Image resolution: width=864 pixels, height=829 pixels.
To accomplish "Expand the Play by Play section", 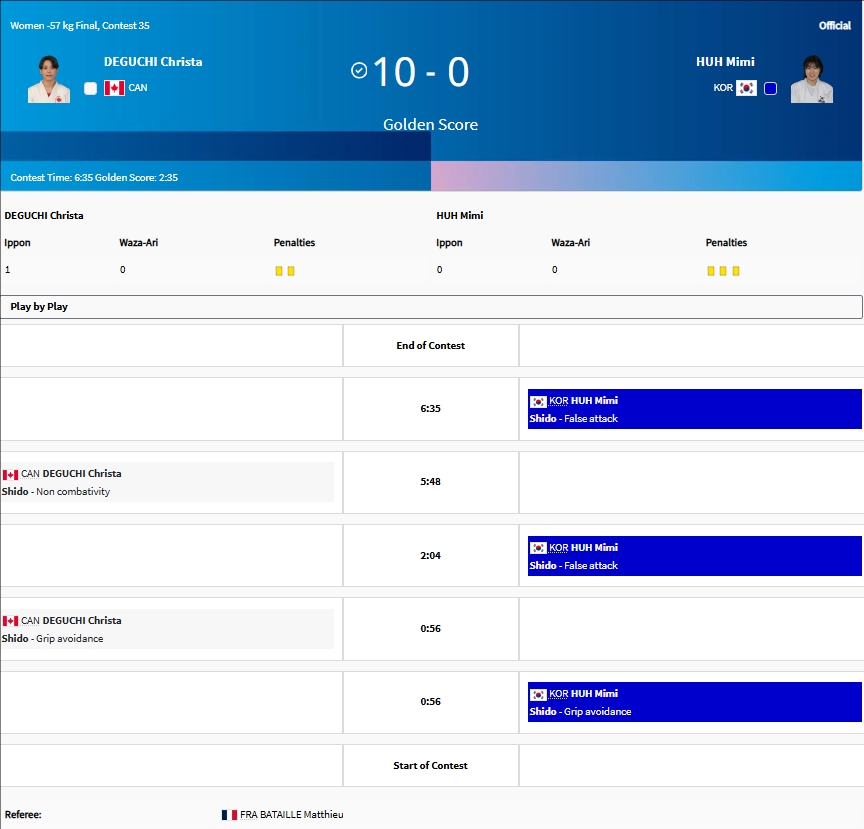I will point(431,307).
